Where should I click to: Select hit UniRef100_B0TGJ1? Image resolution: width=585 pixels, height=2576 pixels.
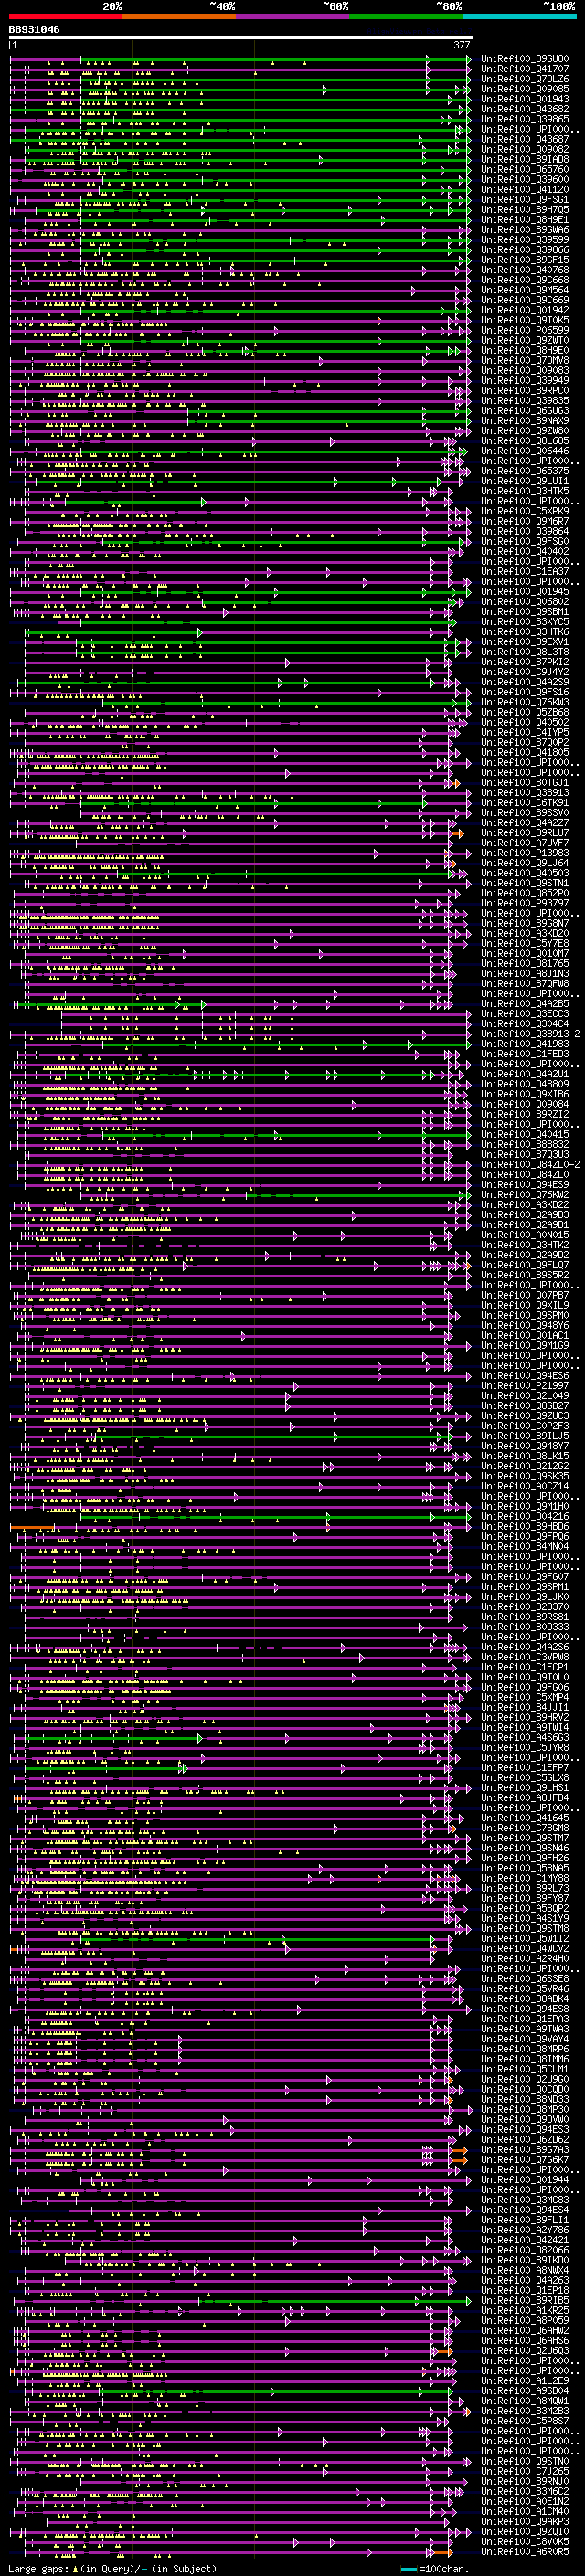click(x=525, y=783)
